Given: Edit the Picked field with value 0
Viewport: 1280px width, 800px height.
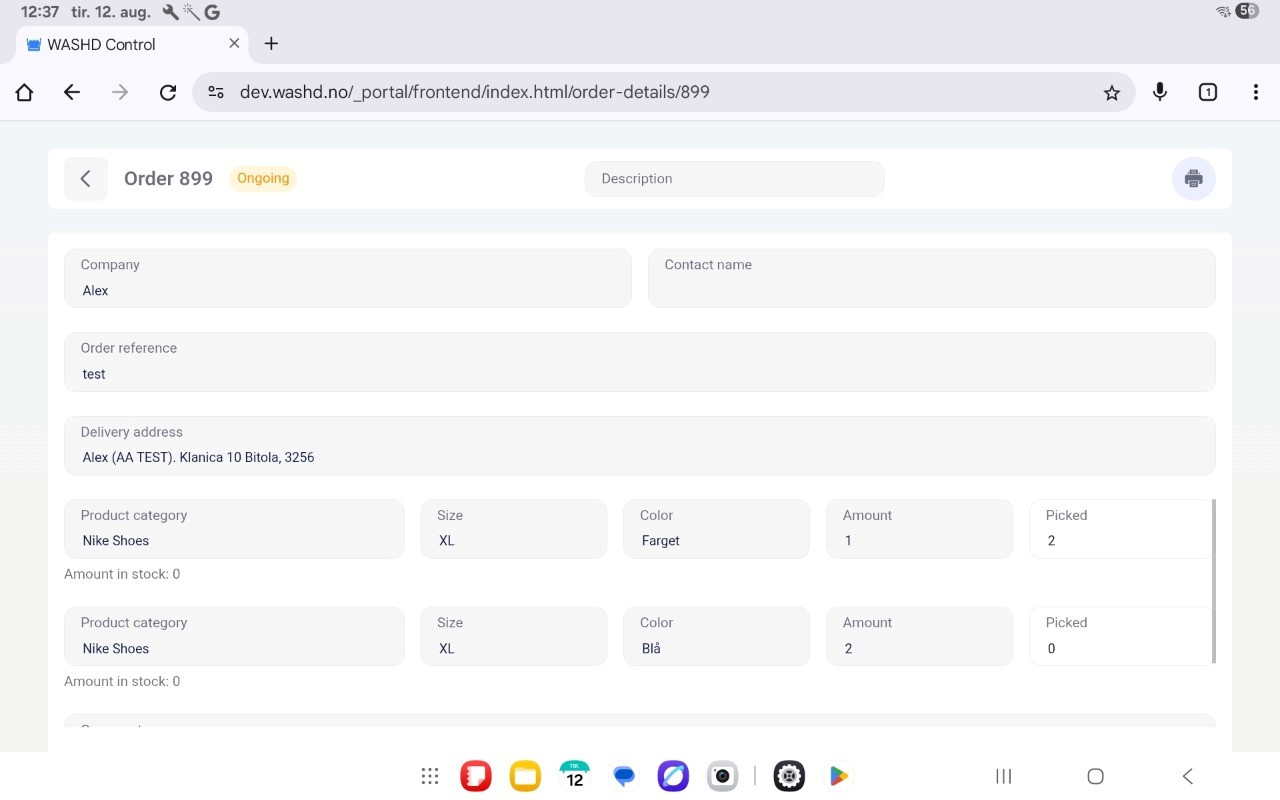Looking at the screenshot, I should click(1120, 648).
